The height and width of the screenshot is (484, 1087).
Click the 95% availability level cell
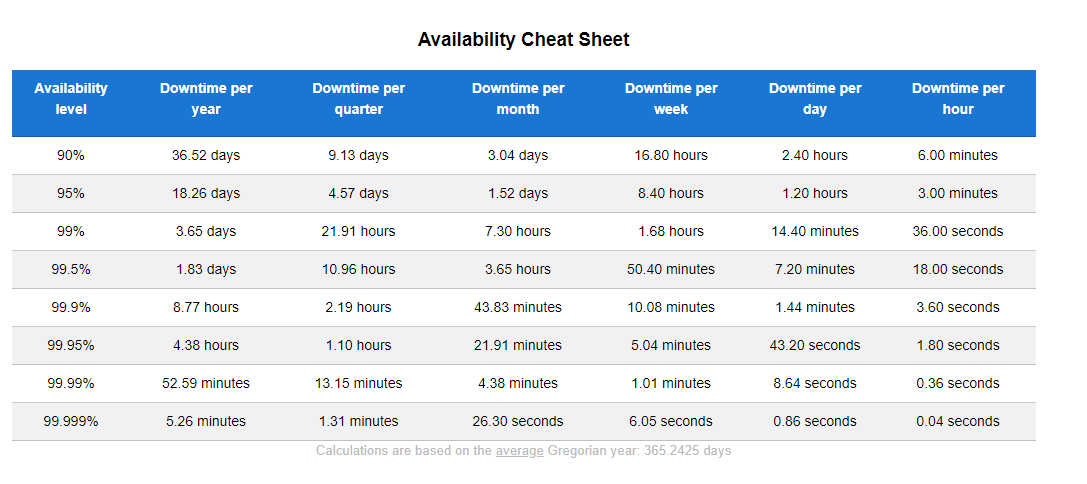click(71, 193)
